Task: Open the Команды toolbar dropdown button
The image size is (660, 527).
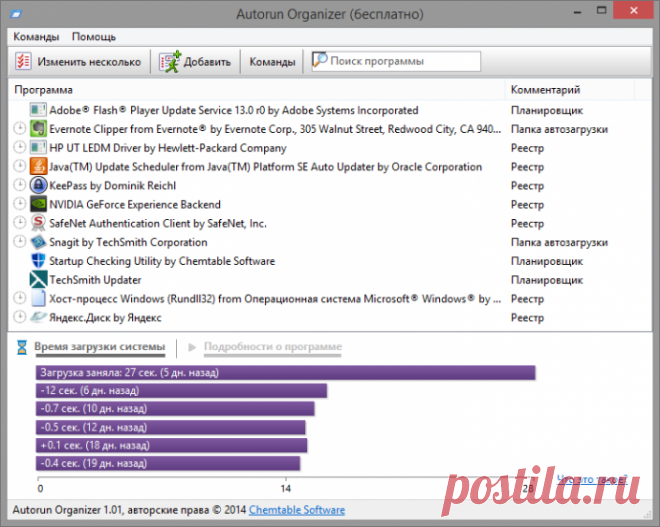Action: click(x=272, y=62)
